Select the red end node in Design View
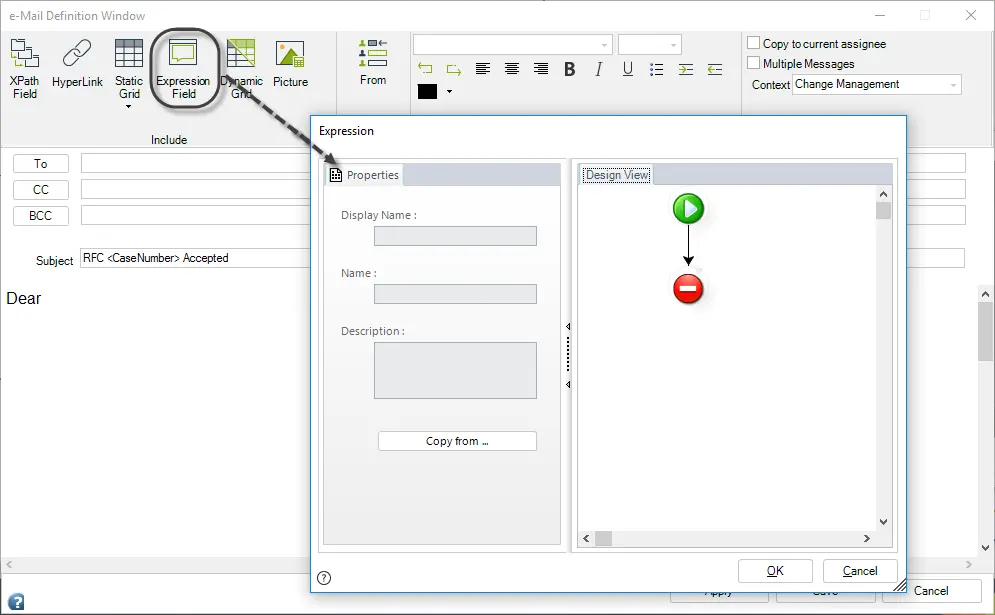 click(x=689, y=289)
